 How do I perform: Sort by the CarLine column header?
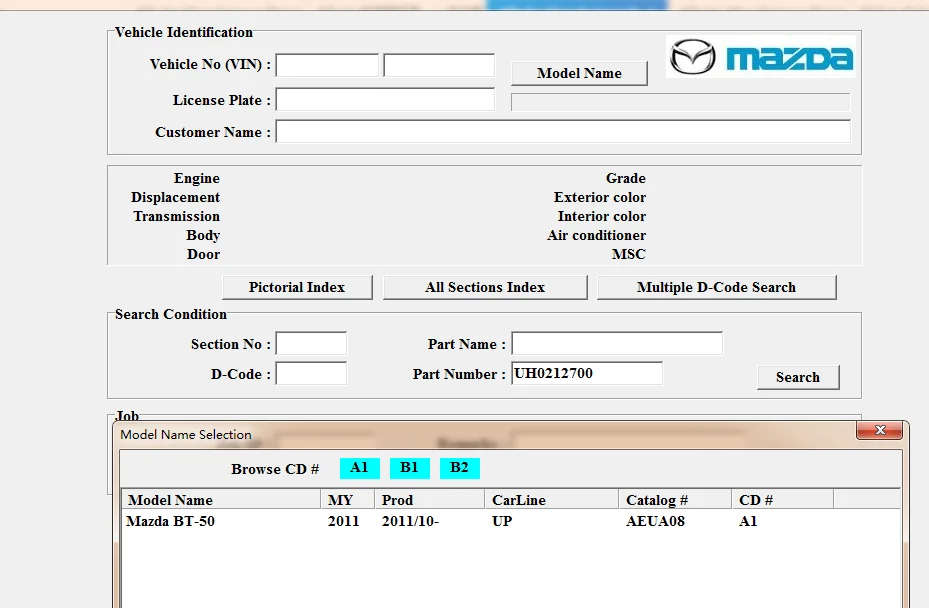(552, 500)
